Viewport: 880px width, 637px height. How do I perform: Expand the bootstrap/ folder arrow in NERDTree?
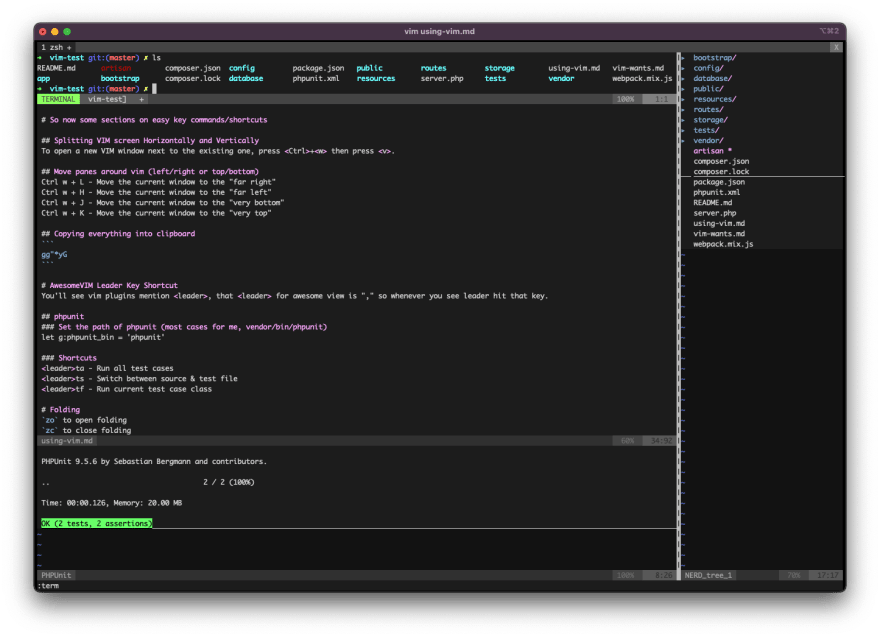(683, 58)
